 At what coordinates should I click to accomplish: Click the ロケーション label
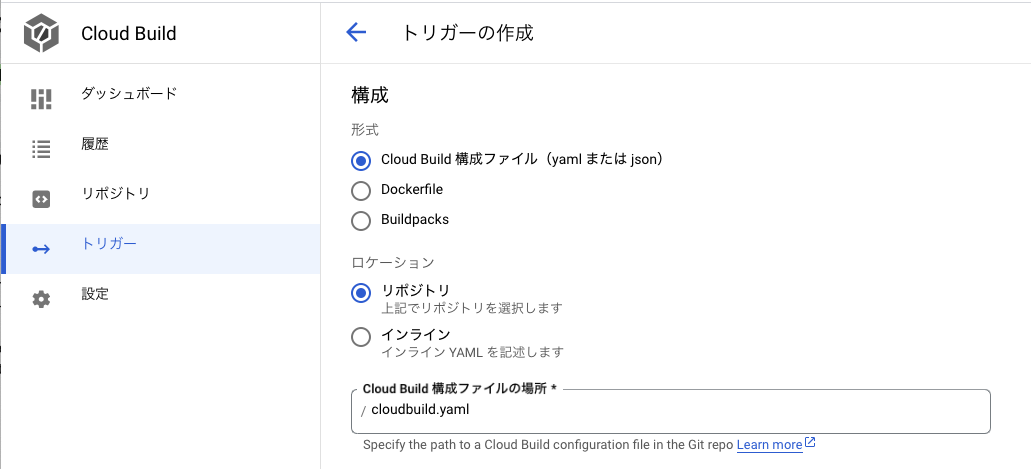click(393, 262)
